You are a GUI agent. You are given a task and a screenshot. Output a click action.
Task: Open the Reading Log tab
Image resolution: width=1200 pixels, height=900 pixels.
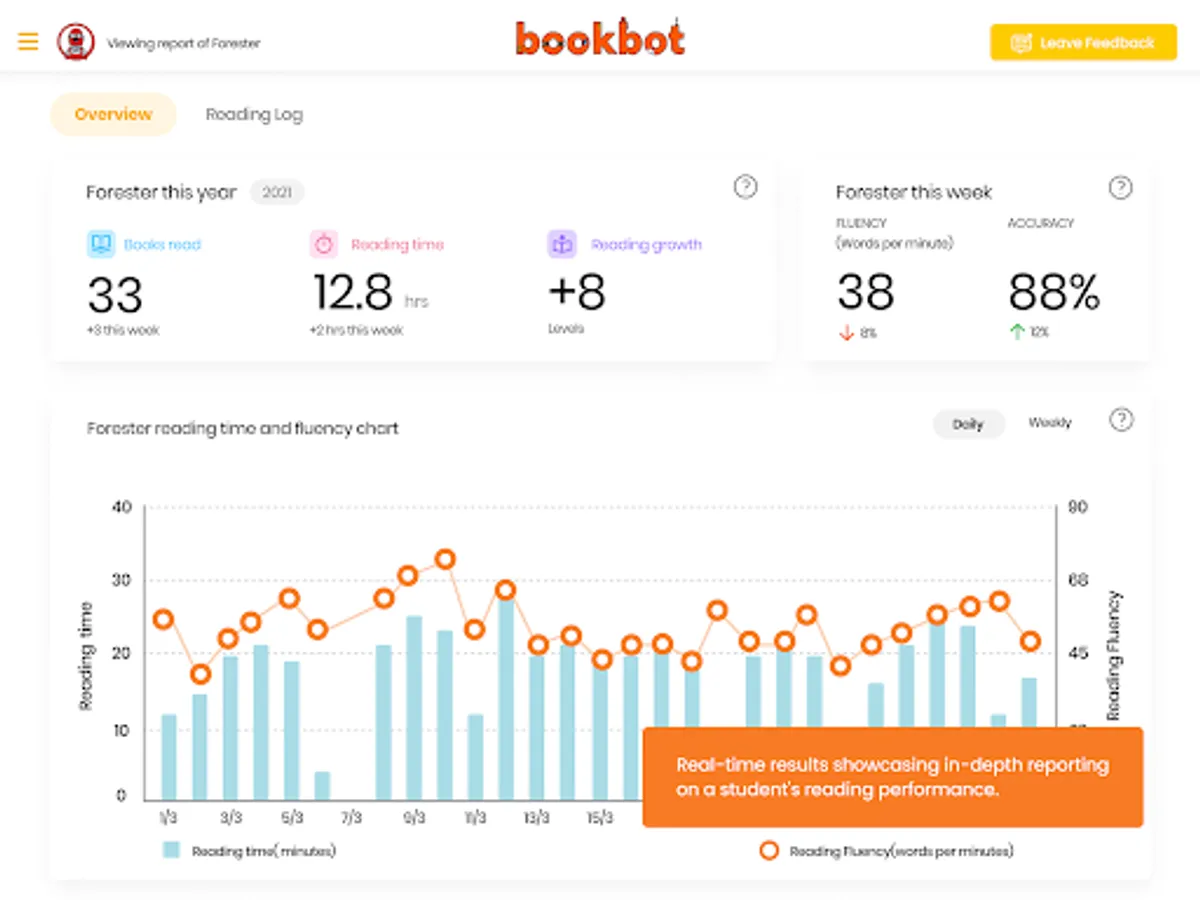pyautogui.click(x=254, y=114)
